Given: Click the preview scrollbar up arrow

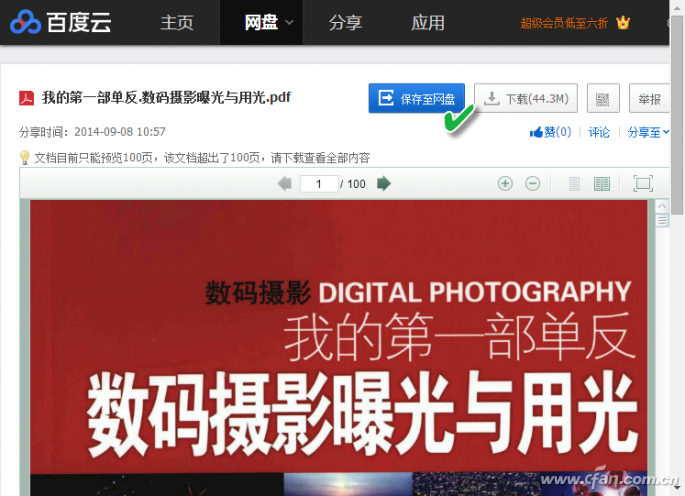Looking at the screenshot, I should 662,206.
